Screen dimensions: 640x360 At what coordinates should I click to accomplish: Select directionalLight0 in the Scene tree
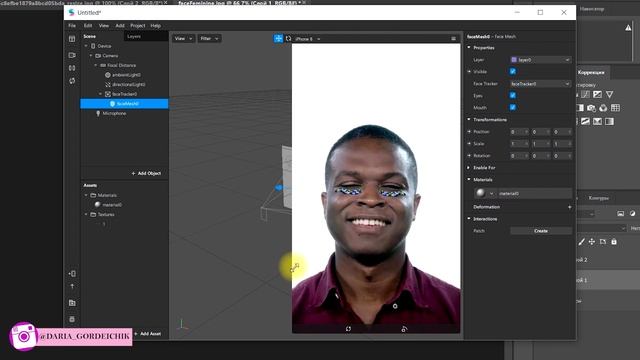coord(129,84)
